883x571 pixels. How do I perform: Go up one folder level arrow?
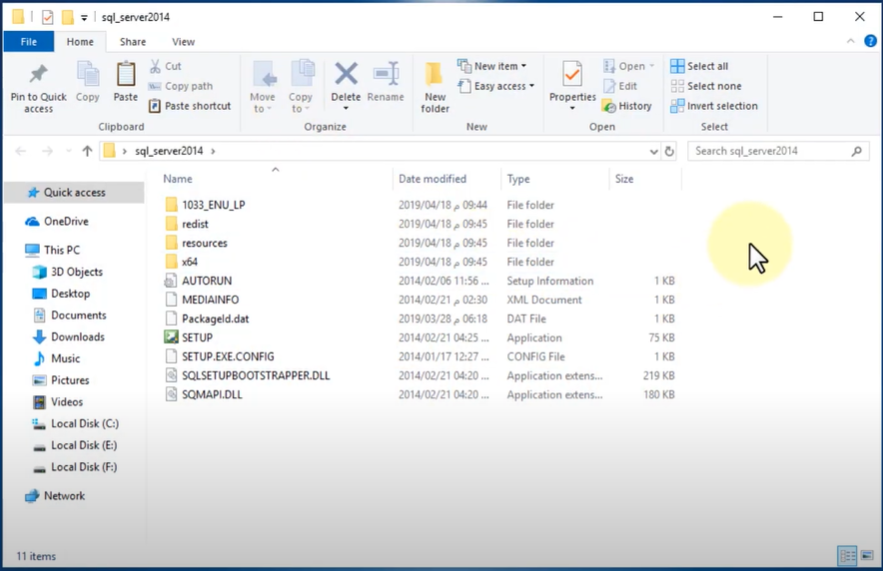87,151
